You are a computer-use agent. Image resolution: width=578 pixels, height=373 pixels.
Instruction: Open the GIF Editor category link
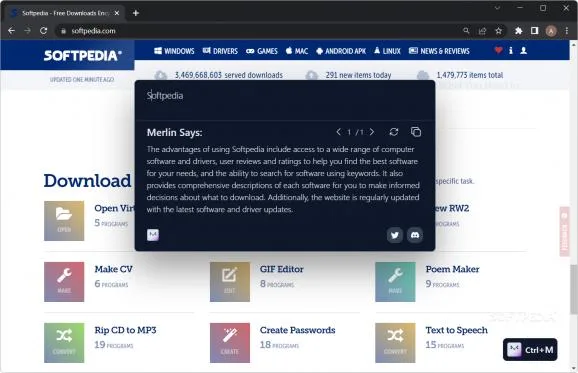click(282, 269)
